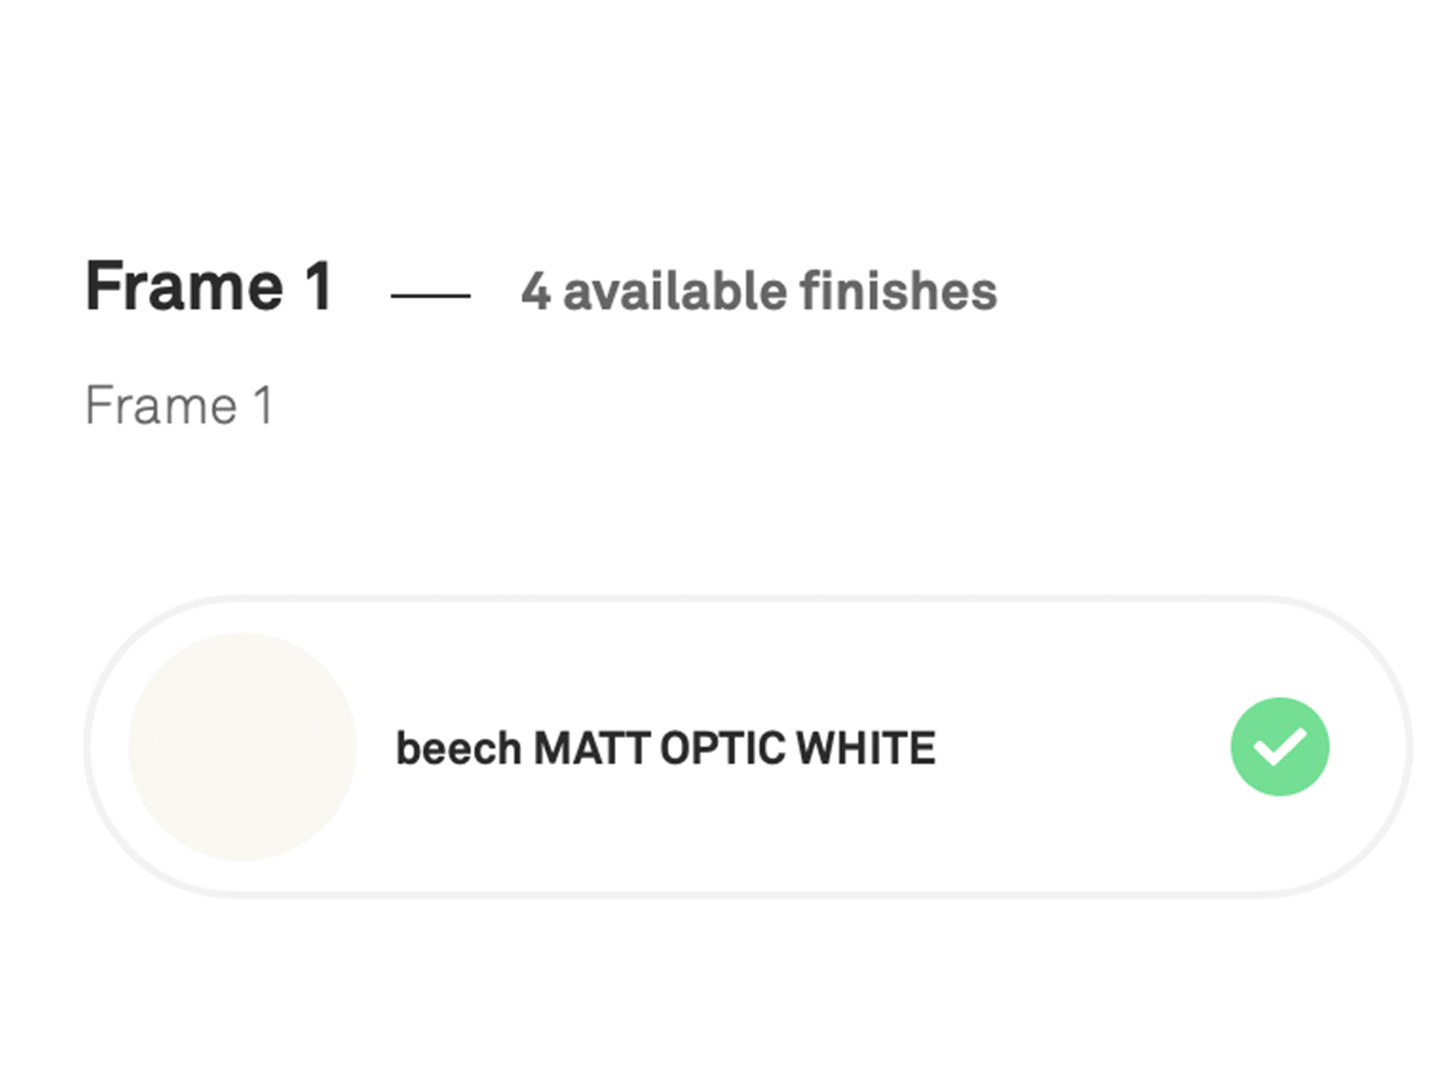Click the Frame 1 bold heading
Image resolution: width=1445 pixels, height=1084 pixels.
tap(208, 287)
